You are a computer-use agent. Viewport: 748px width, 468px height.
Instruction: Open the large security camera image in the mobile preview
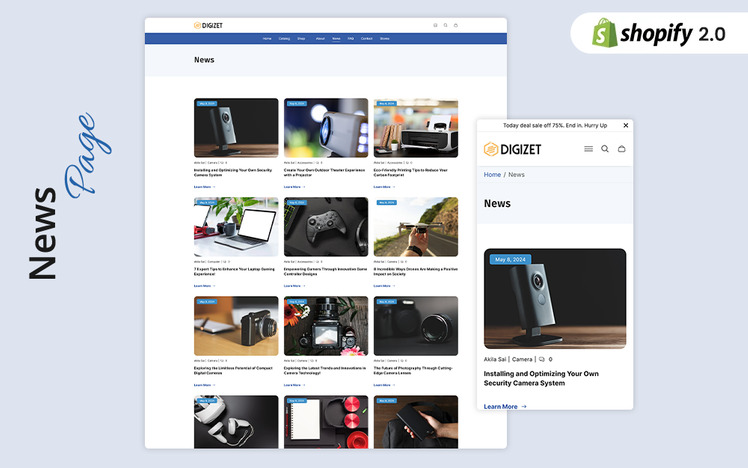(555, 299)
